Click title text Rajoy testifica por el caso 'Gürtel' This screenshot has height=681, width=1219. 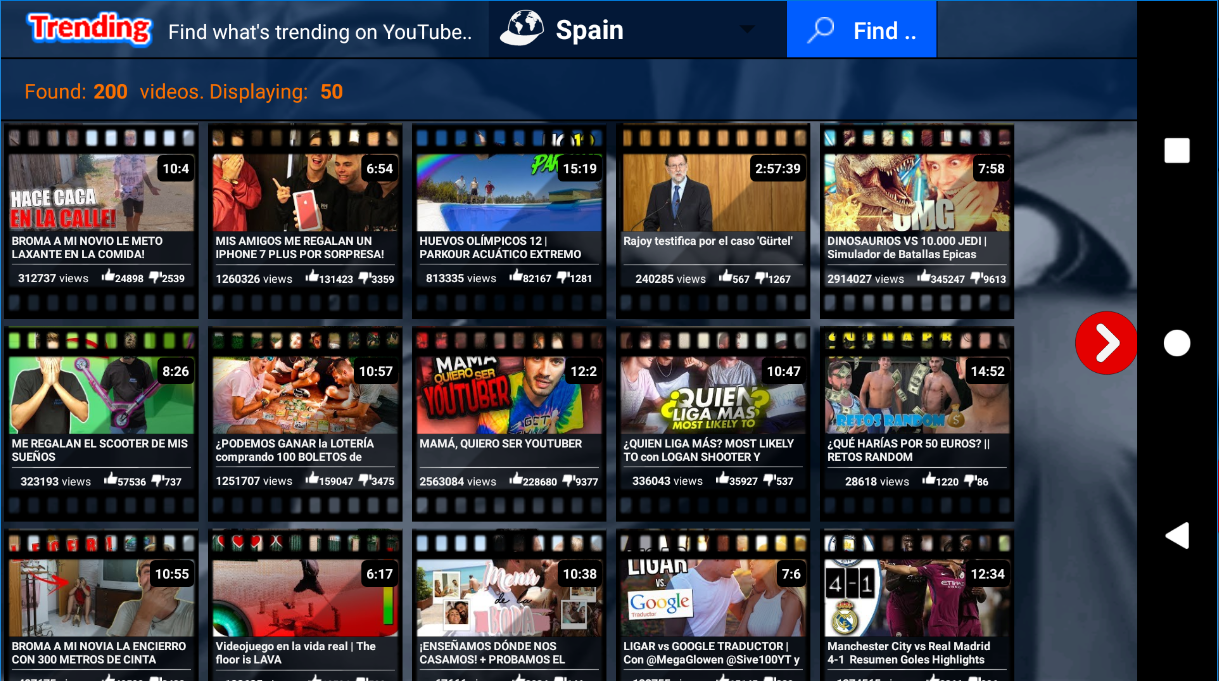coord(708,241)
